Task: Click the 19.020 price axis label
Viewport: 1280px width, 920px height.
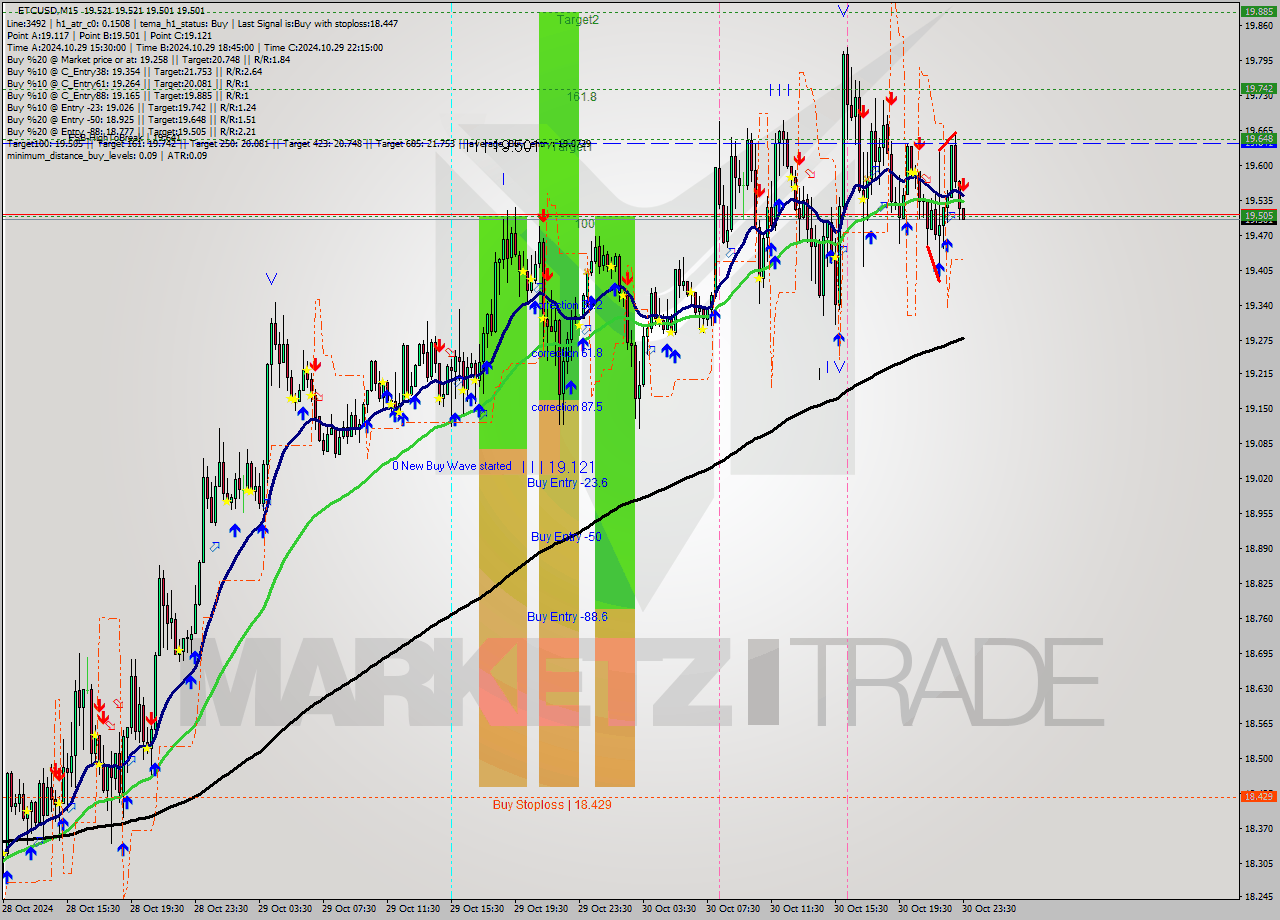Action: point(1258,478)
